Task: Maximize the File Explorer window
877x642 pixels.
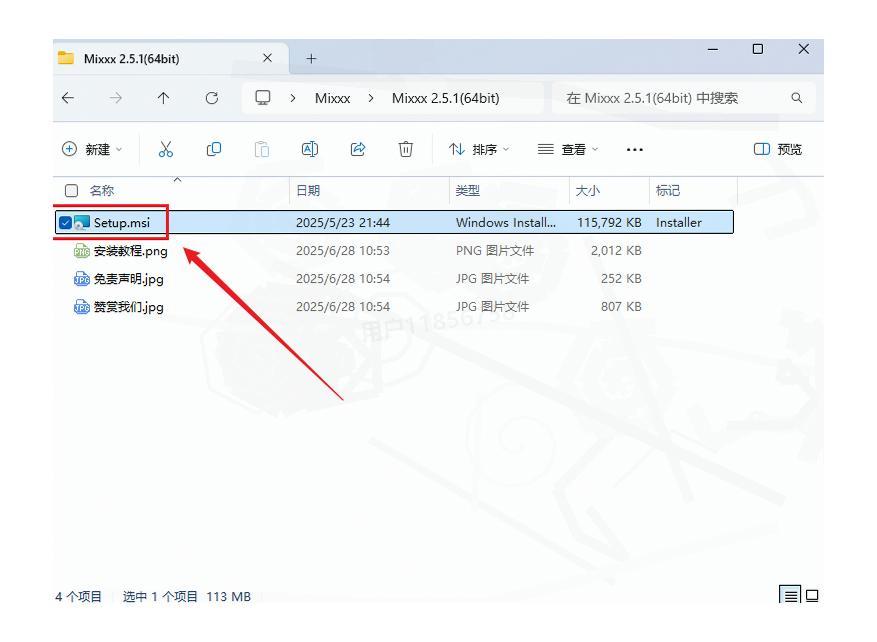Action: pyautogui.click(x=758, y=49)
